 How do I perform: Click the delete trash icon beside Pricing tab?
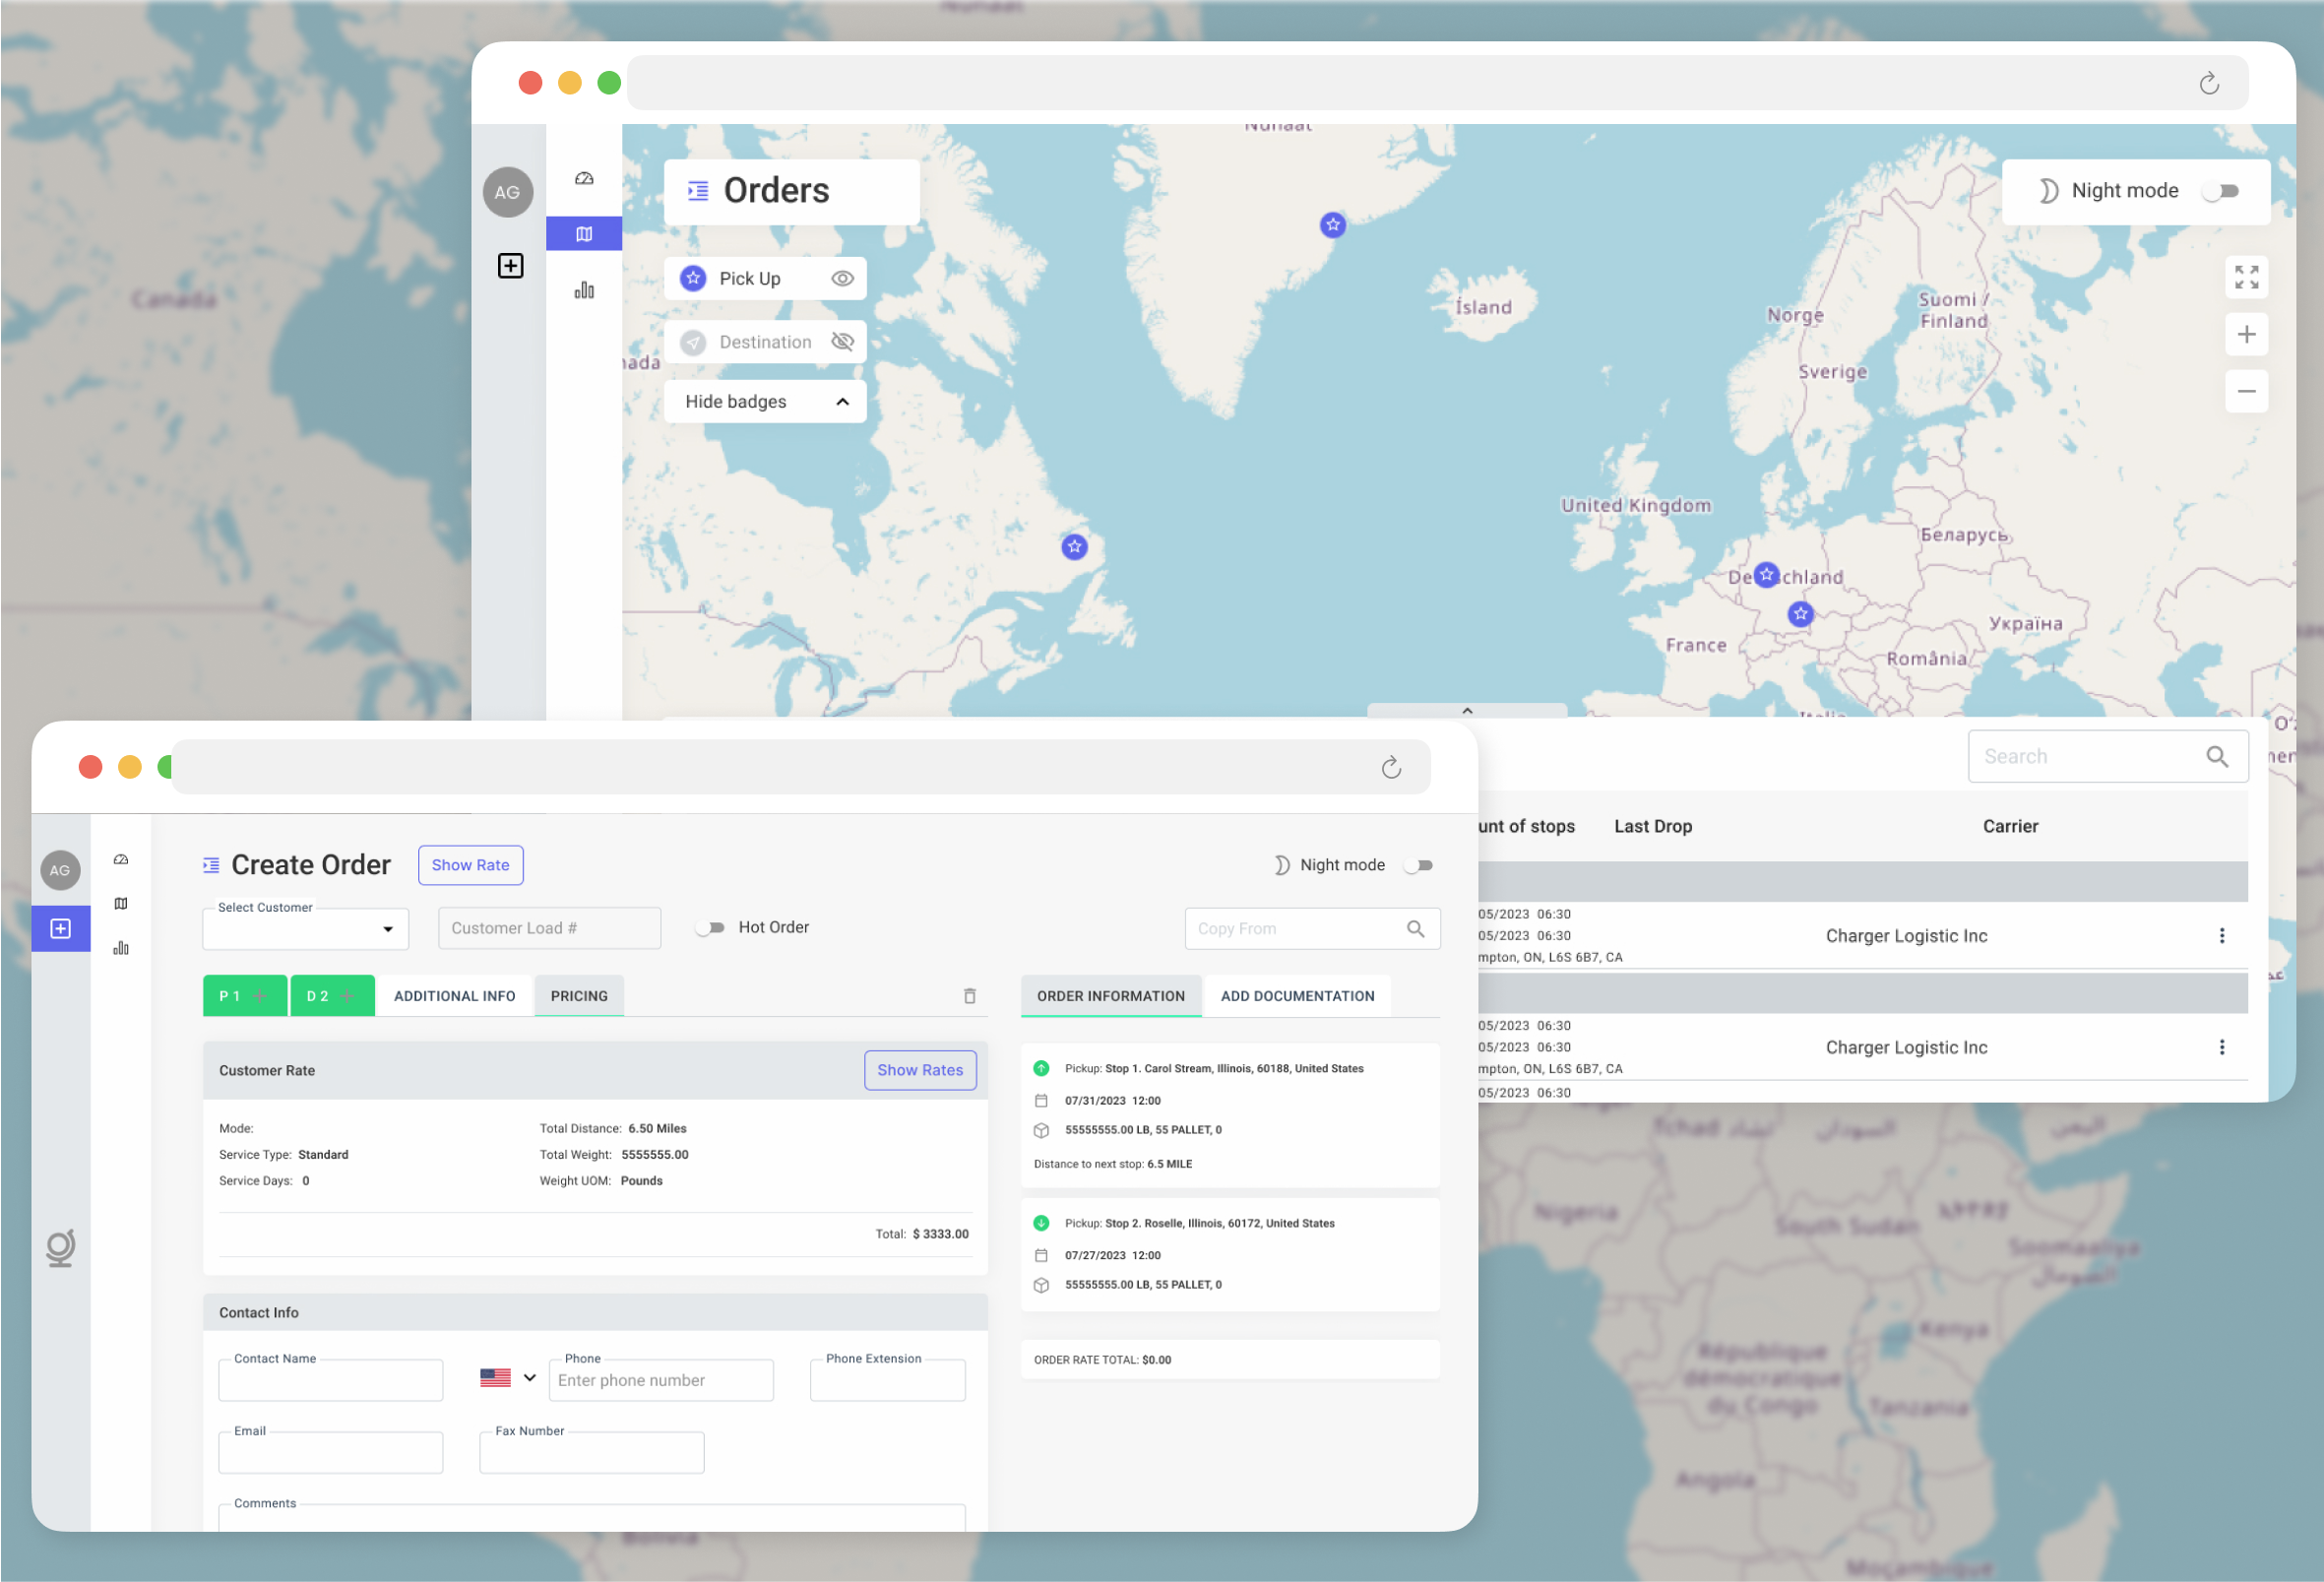pos(969,995)
